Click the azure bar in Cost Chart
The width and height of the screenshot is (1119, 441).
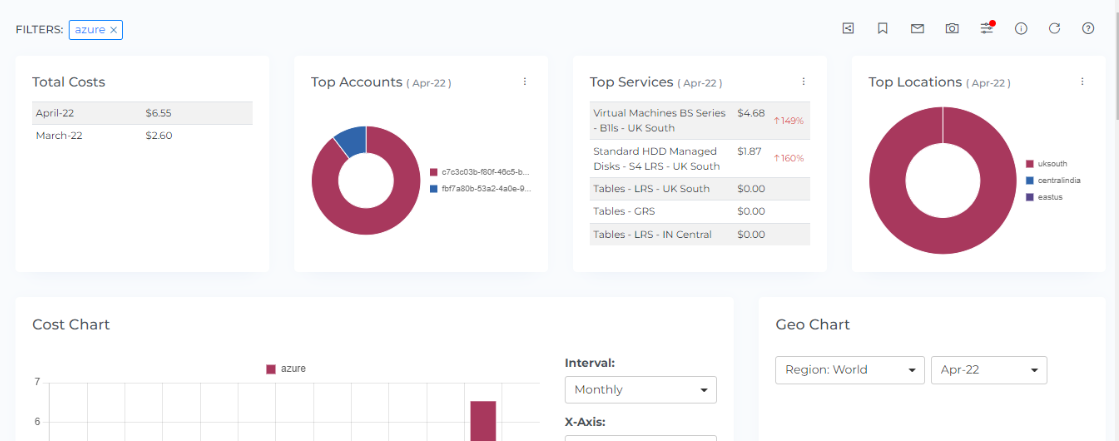483,420
